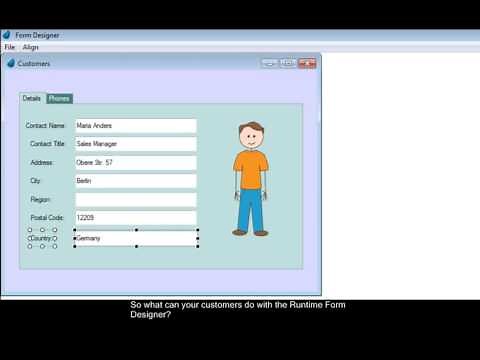The width and height of the screenshot is (480, 360).
Task: Open the File menu
Action: [x=10, y=47]
